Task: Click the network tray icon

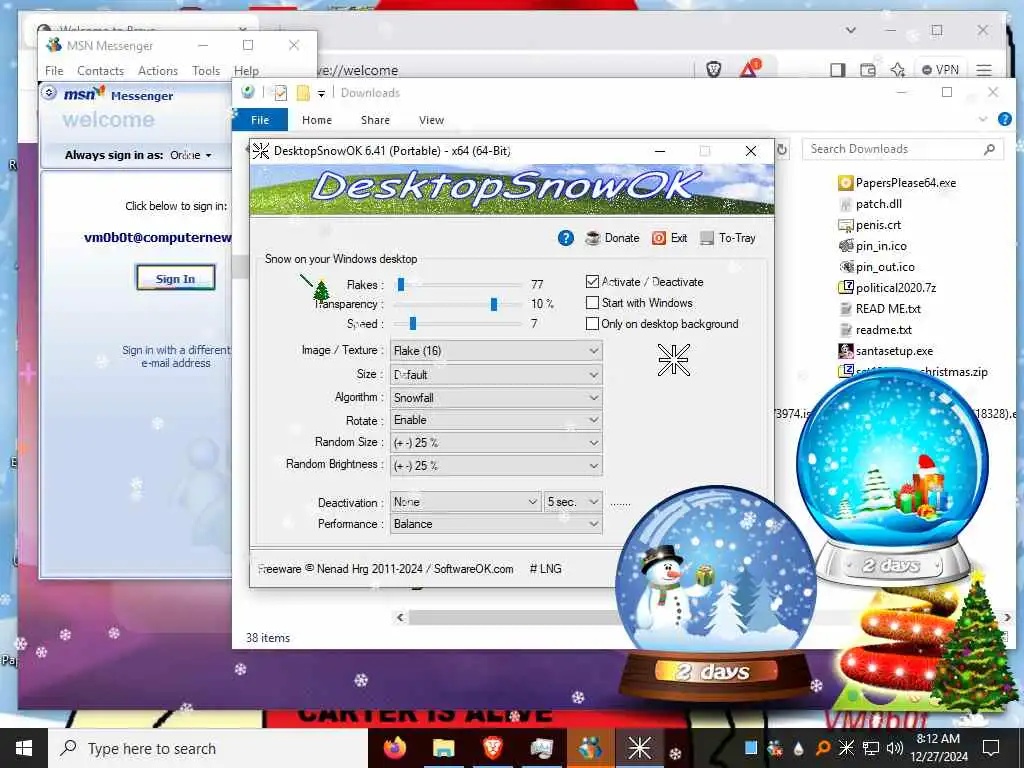Action: 870,748
